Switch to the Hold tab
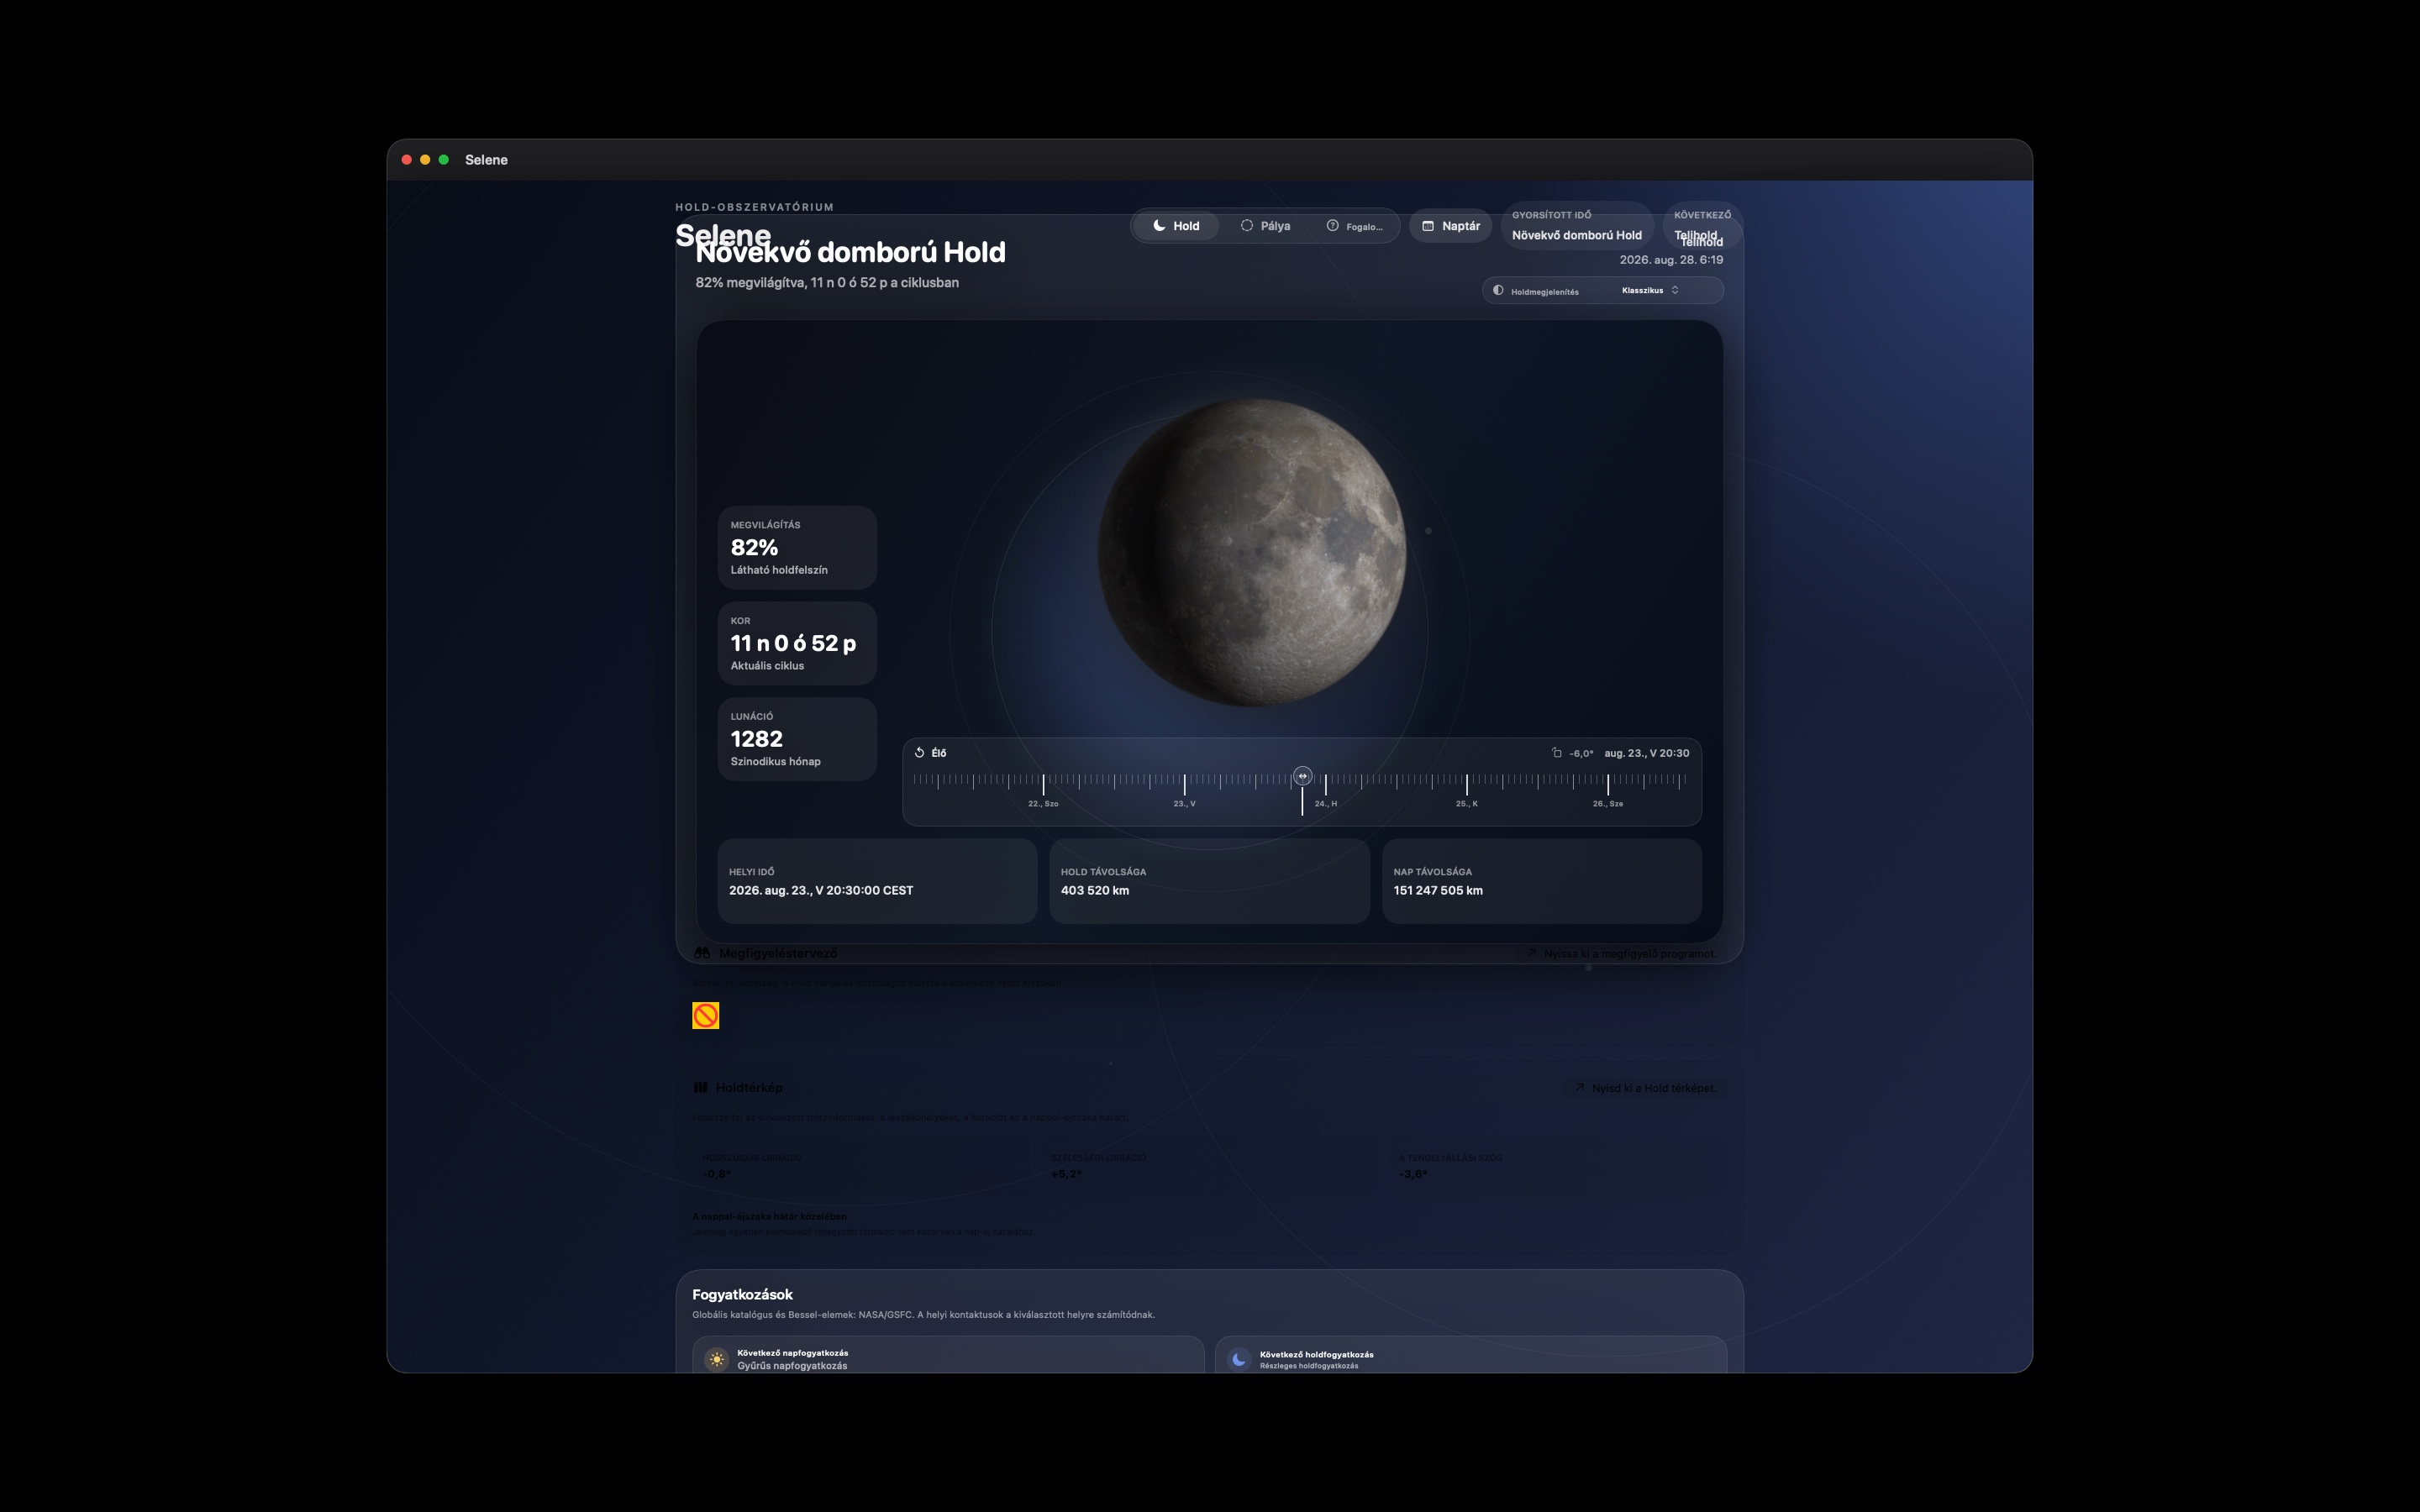This screenshot has height=1512, width=2420. (x=1176, y=226)
